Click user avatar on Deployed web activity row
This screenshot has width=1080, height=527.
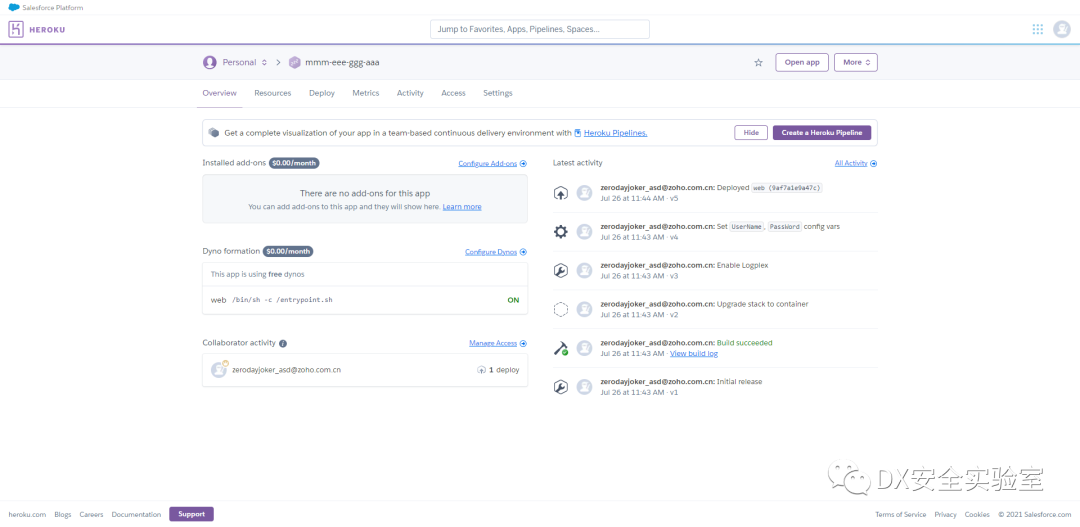pos(584,194)
